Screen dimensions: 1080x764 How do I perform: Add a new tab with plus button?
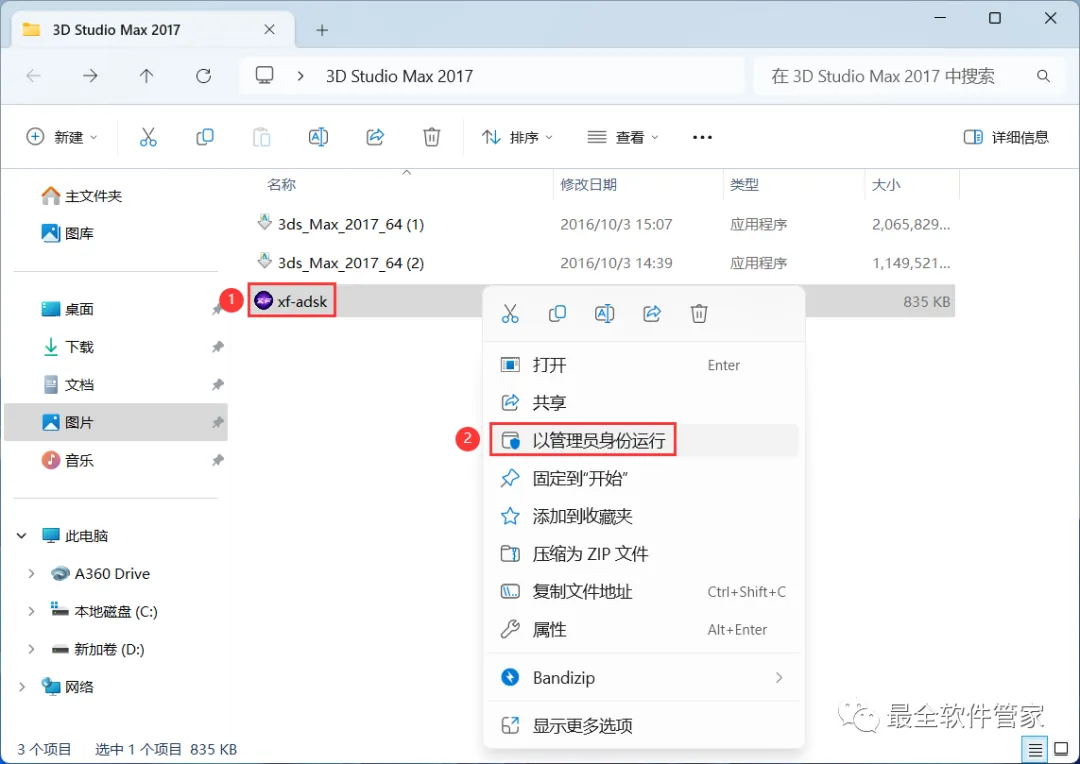click(322, 30)
